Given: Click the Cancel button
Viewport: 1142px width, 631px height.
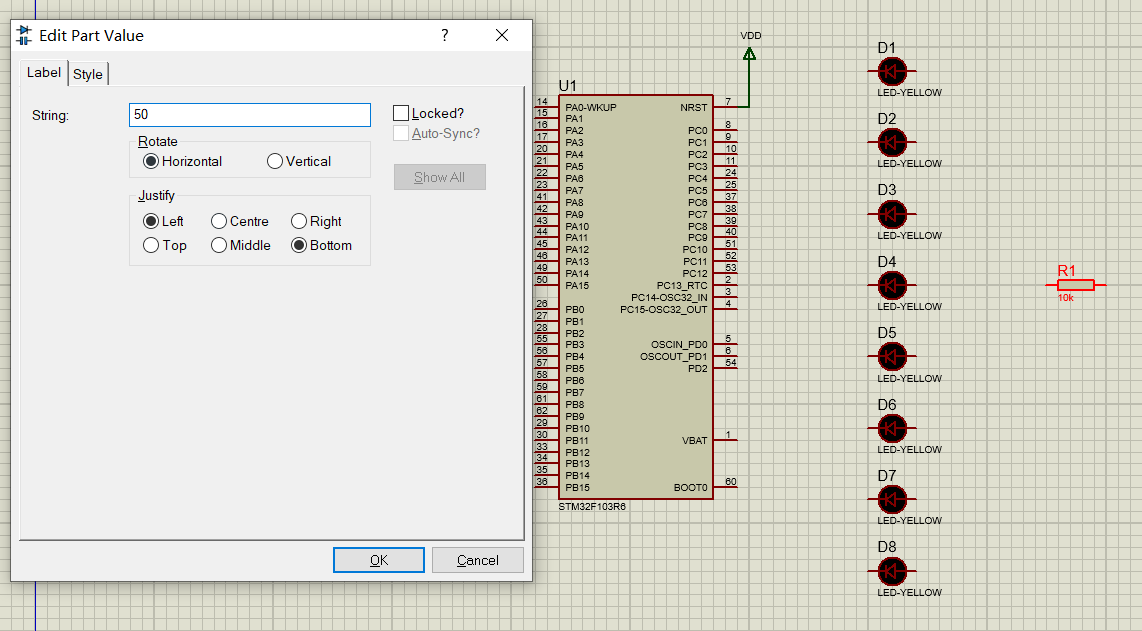Looking at the screenshot, I should [x=478, y=560].
